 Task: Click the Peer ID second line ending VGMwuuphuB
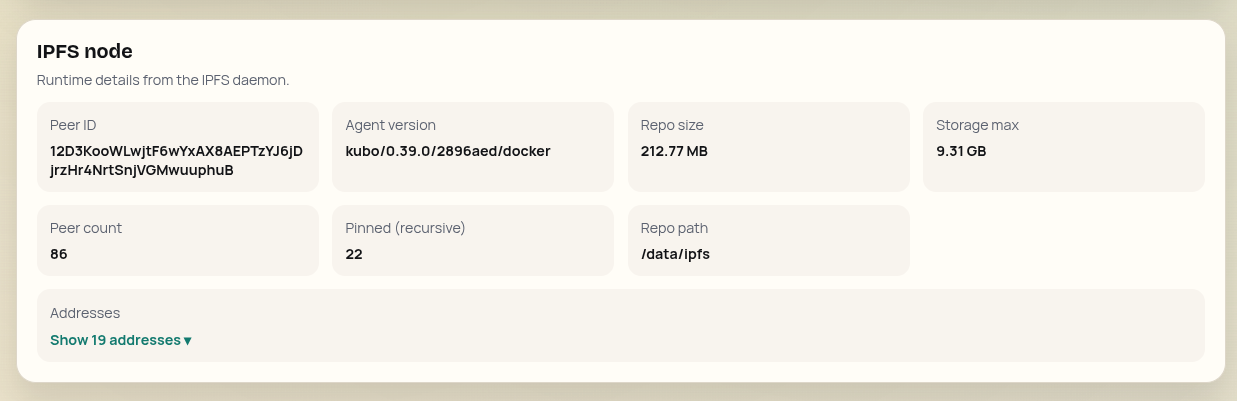[x=141, y=170]
